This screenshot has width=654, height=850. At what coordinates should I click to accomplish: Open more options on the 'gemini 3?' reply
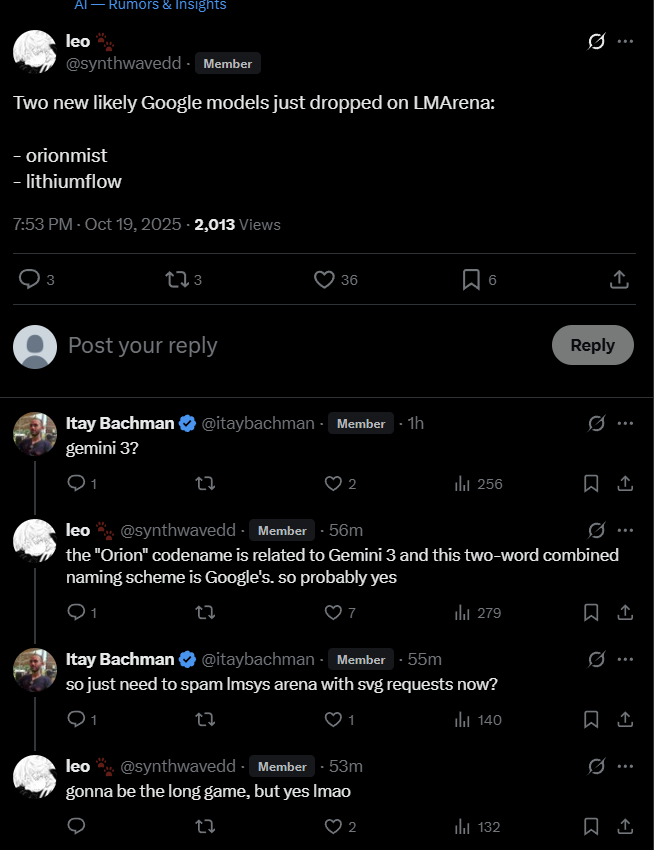pyautogui.click(x=626, y=423)
